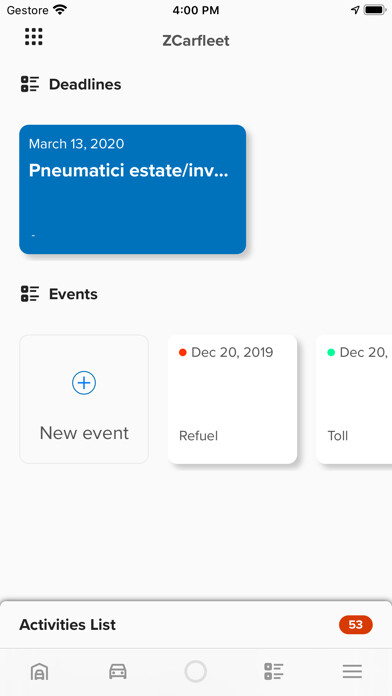Expand the Activities List panel
The height and width of the screenshot is (696, 392).
tap(196, 625)
